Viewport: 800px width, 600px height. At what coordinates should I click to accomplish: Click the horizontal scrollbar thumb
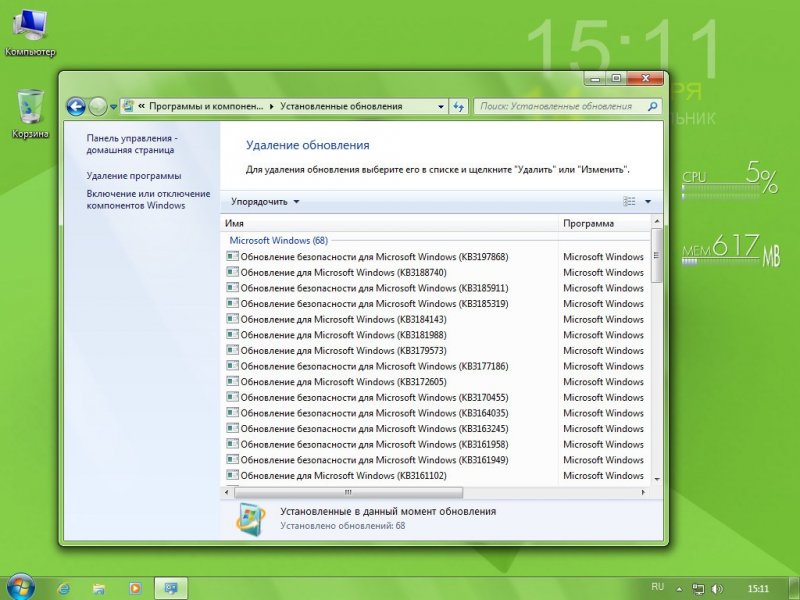pos(348,492)
